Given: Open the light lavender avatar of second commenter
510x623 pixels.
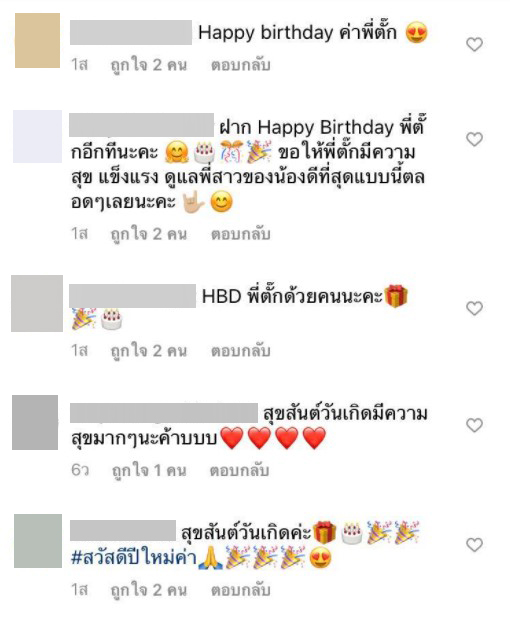Looking at the screenshot, I should (37, 137).
